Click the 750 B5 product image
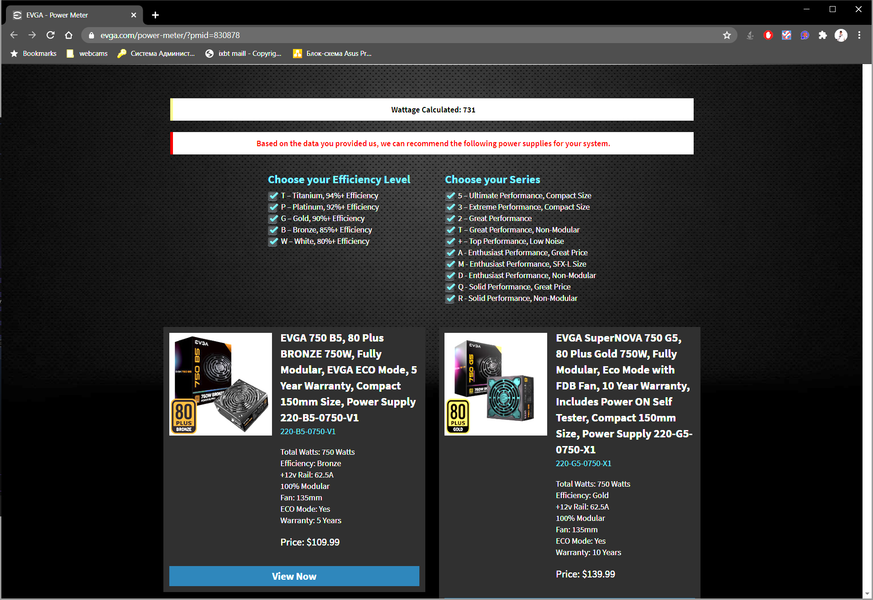This screenshot has height=600, width=873. [x=220, y=384]
